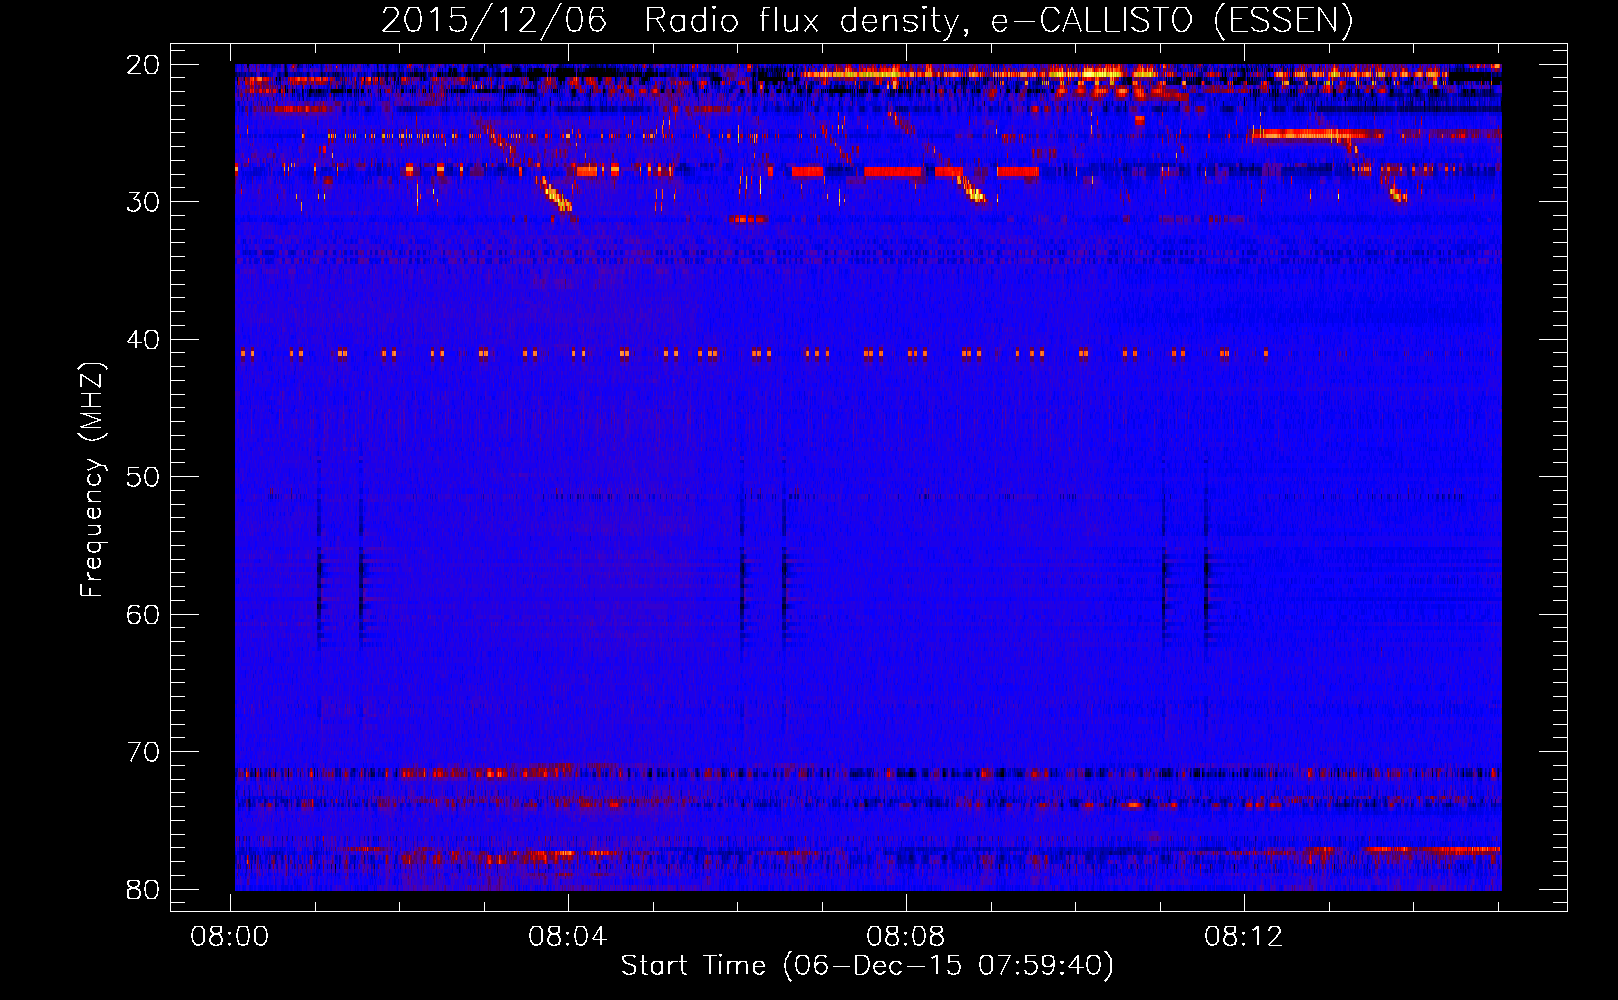Click the frequency axis value "80"
Screen dimensions: 1618x1000
[x=144, y=889]
